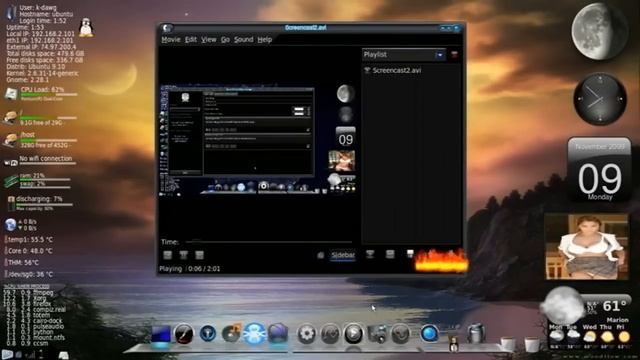640x360 pixels.
Task: Open the music note dock icon
Action: 231,334
